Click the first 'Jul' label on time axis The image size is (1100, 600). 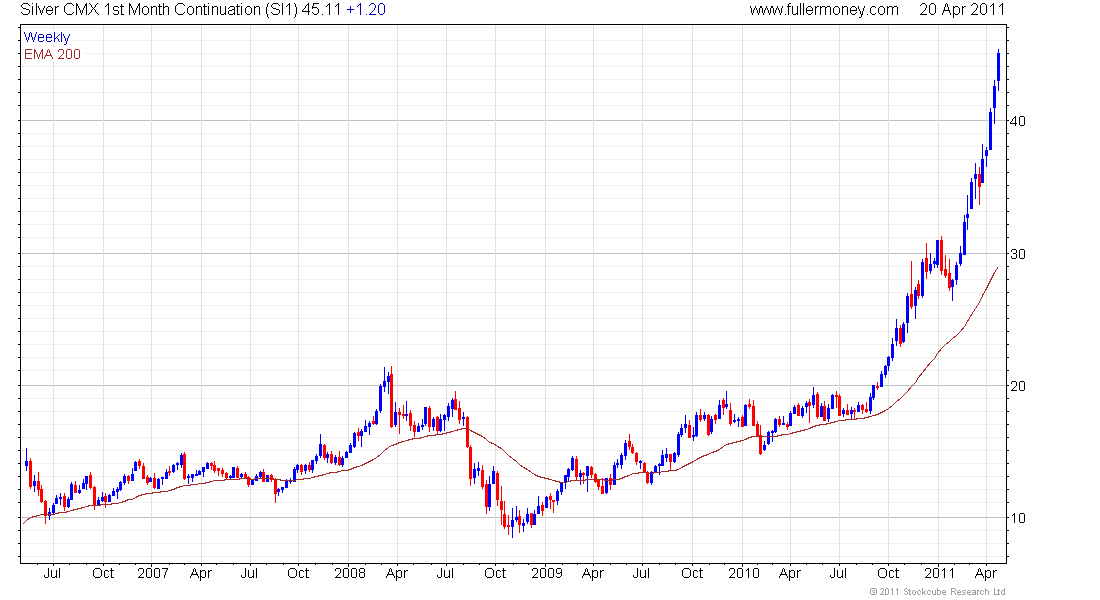(52, 573)
